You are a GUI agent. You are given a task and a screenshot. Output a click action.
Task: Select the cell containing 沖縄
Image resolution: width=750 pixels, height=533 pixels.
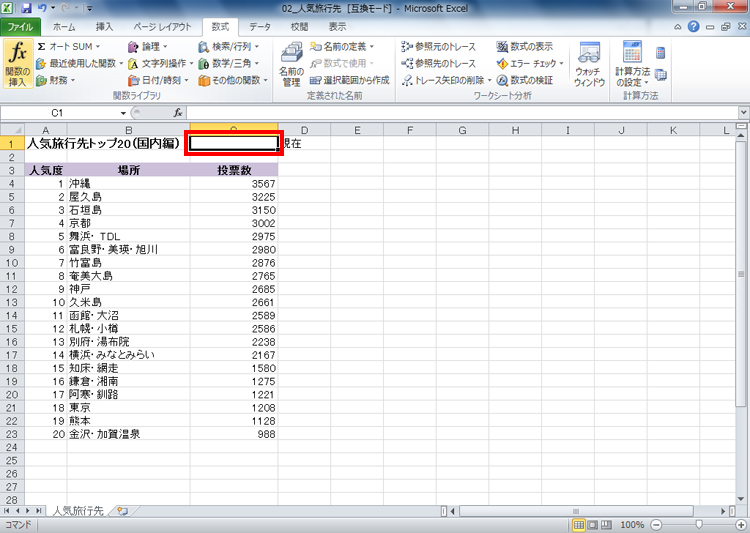[129, 183]
